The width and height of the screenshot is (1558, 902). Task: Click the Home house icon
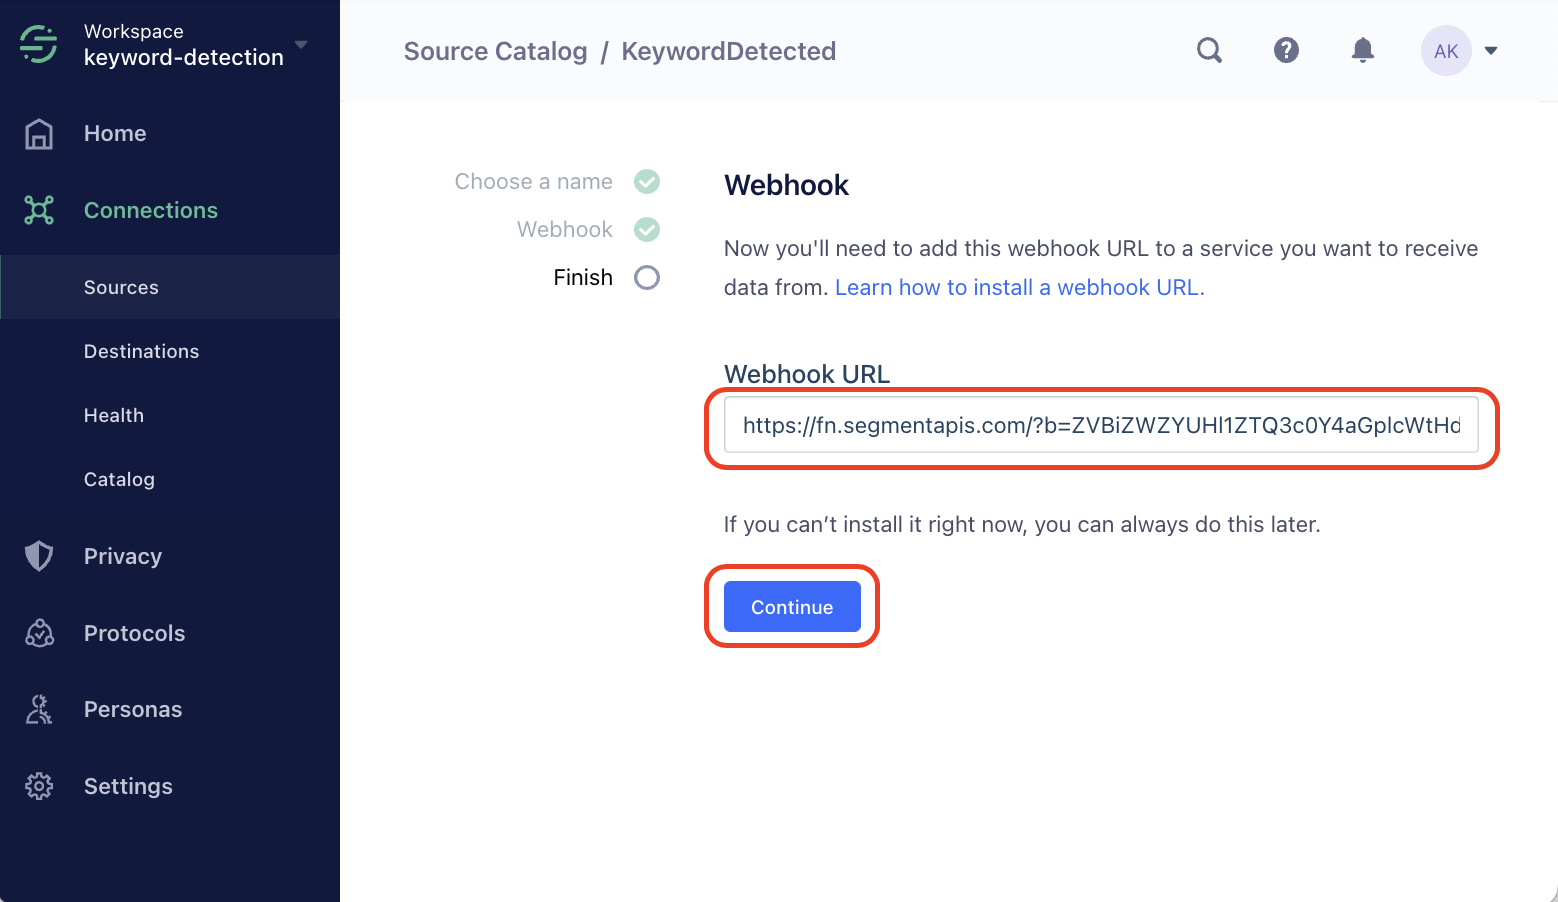click(39, 134)
